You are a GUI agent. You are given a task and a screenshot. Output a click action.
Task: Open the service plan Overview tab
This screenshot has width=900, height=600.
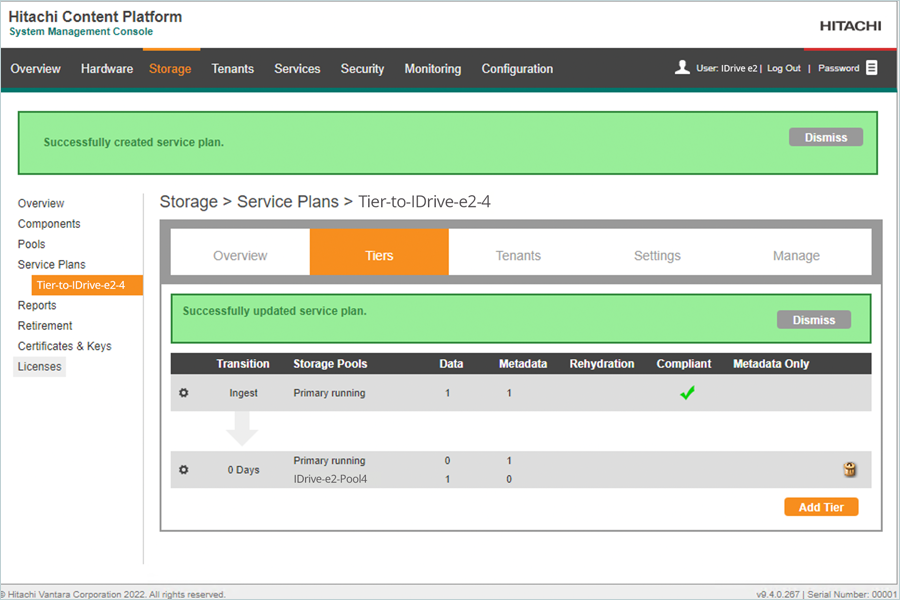click(240, 256)
